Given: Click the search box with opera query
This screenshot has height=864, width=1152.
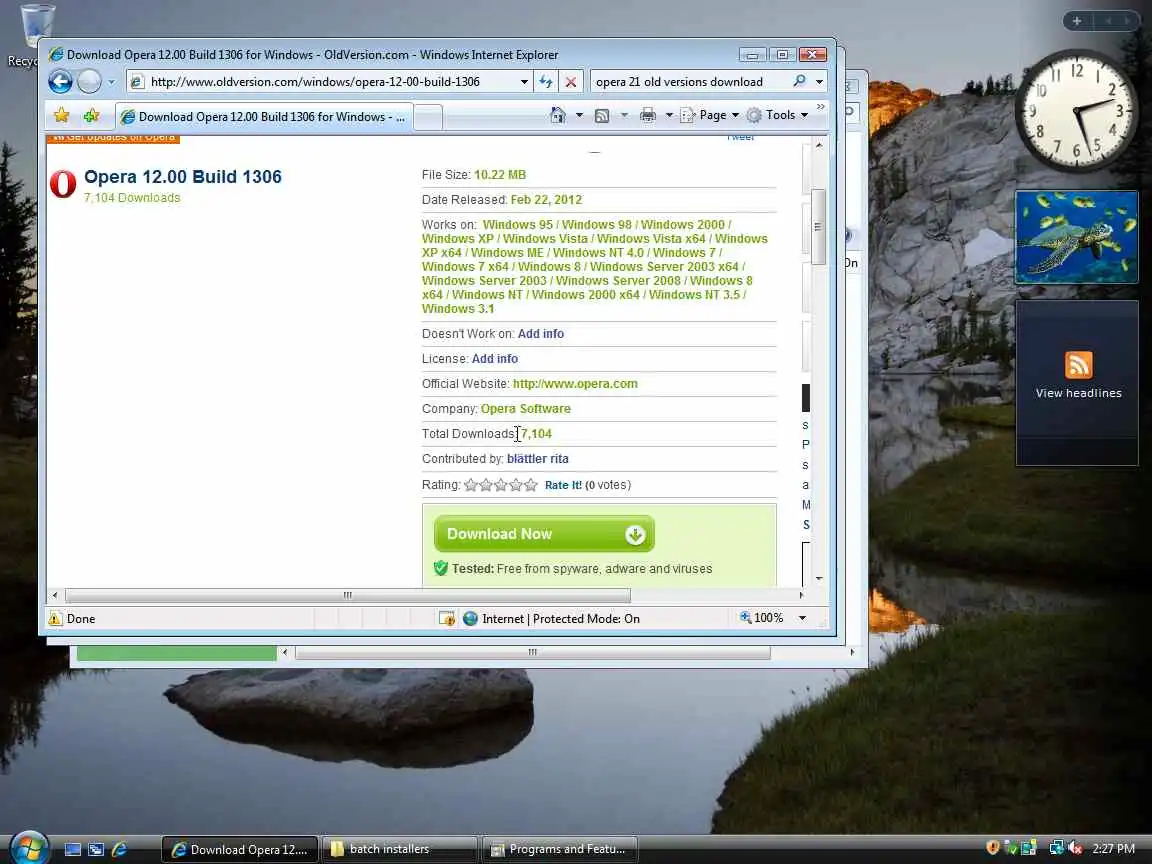Looking at the screenshot, I should (687, 82).
